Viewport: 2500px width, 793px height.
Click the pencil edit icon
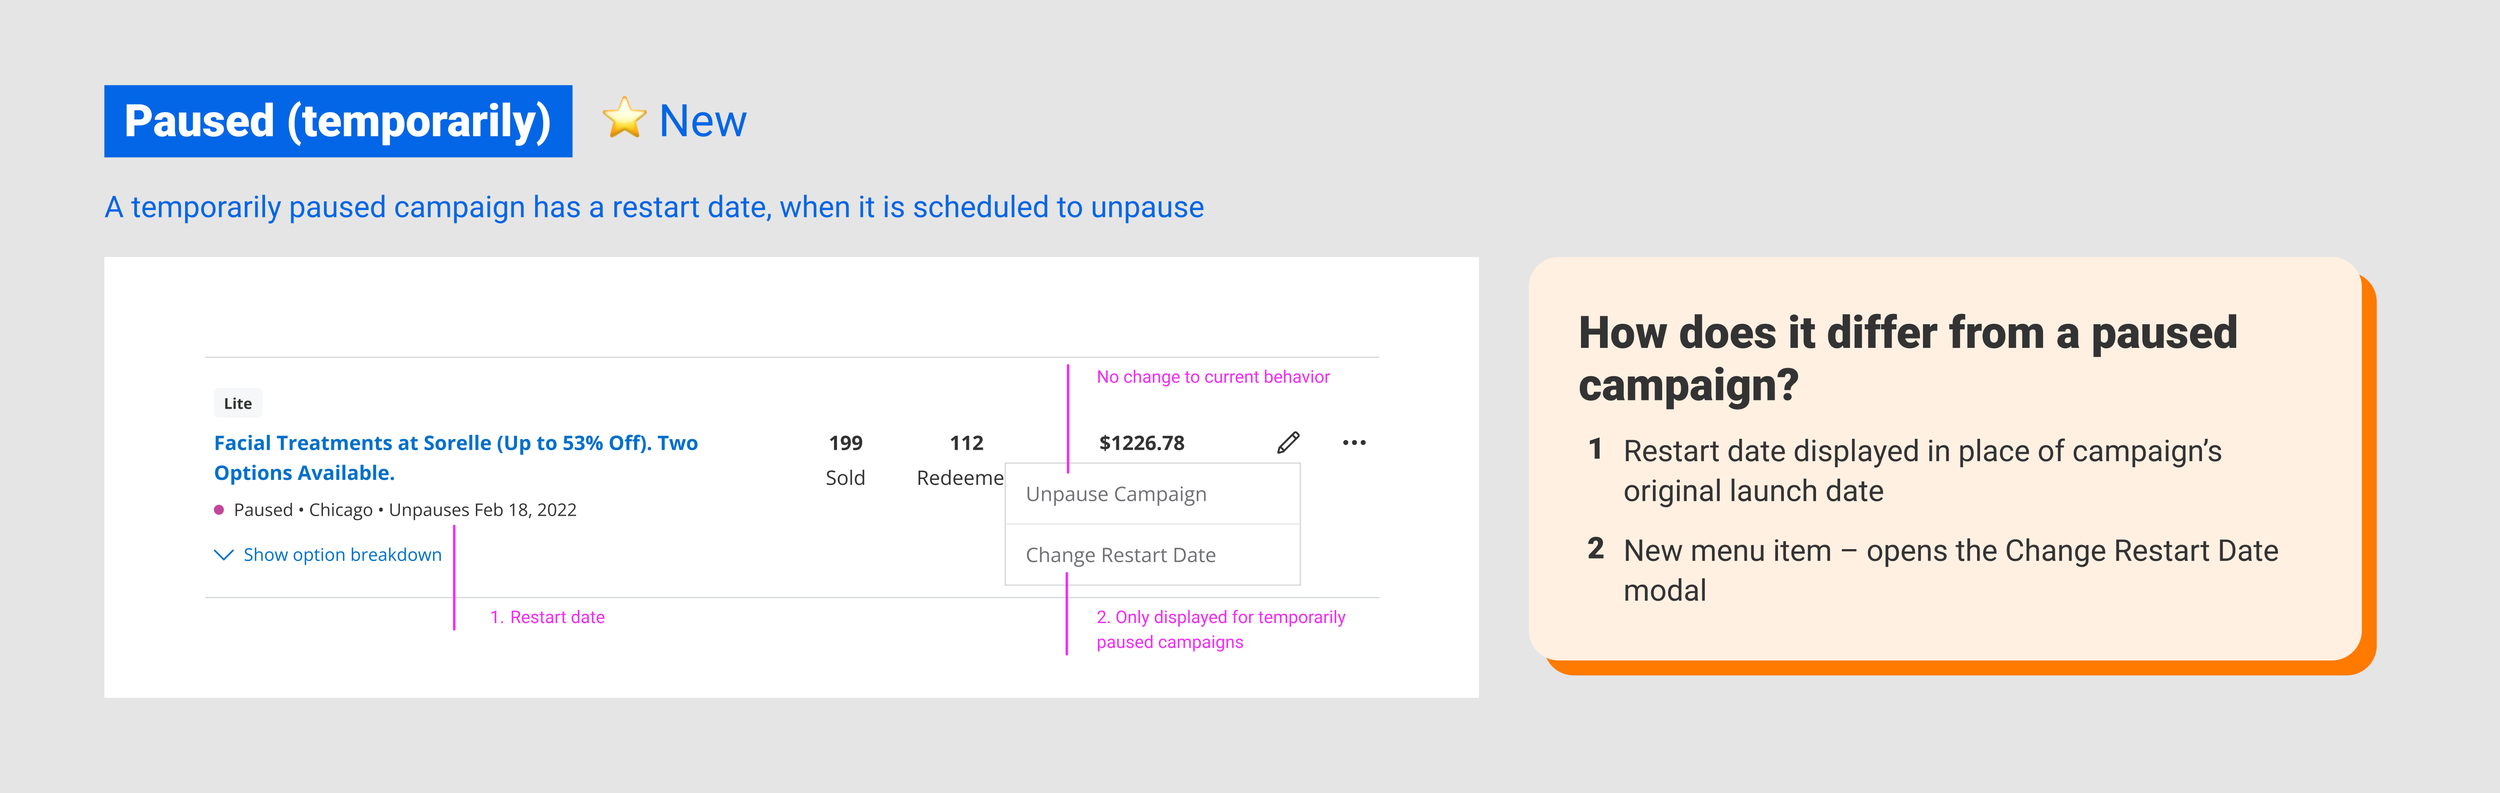(x=1288, y=442)
